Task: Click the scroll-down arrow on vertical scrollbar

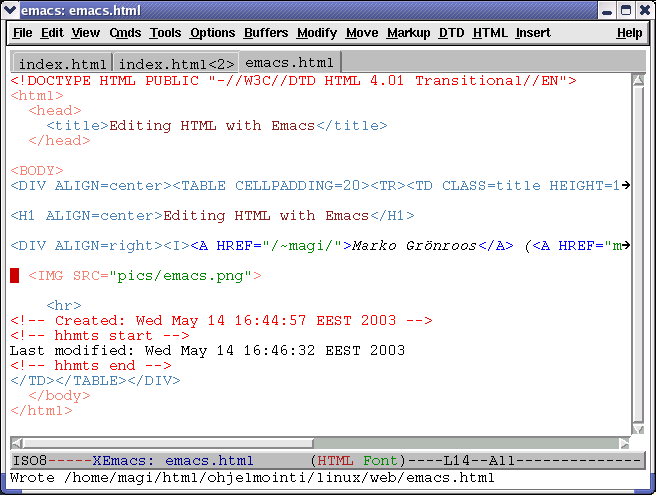Action: [637, 426]
